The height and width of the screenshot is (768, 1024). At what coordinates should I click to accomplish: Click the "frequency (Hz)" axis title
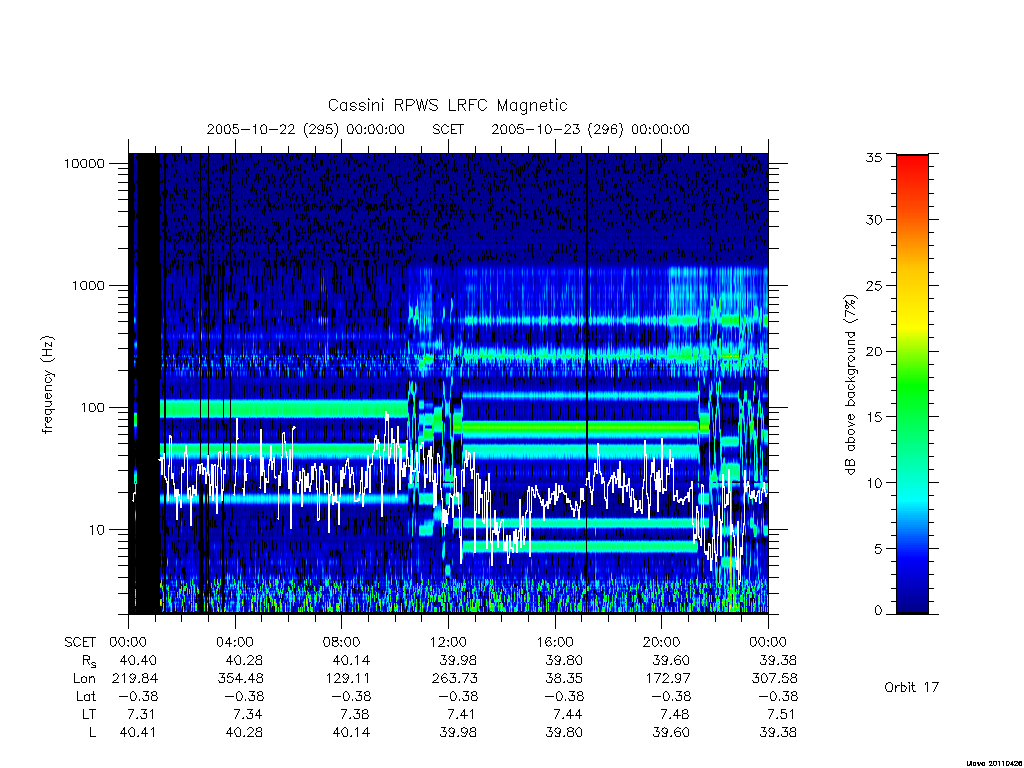48,385
